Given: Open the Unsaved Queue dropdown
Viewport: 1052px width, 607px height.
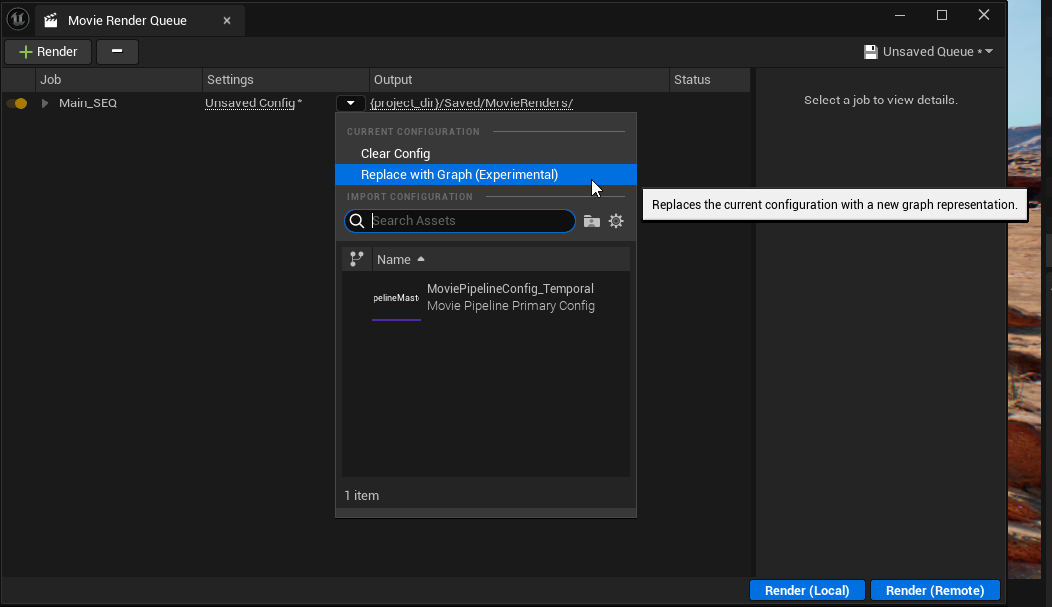Looking at the screenshot, I should click(928, 52).
